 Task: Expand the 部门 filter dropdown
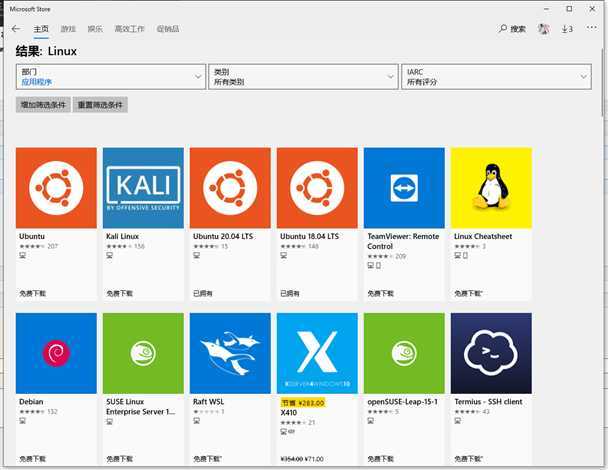pos(111,77)
